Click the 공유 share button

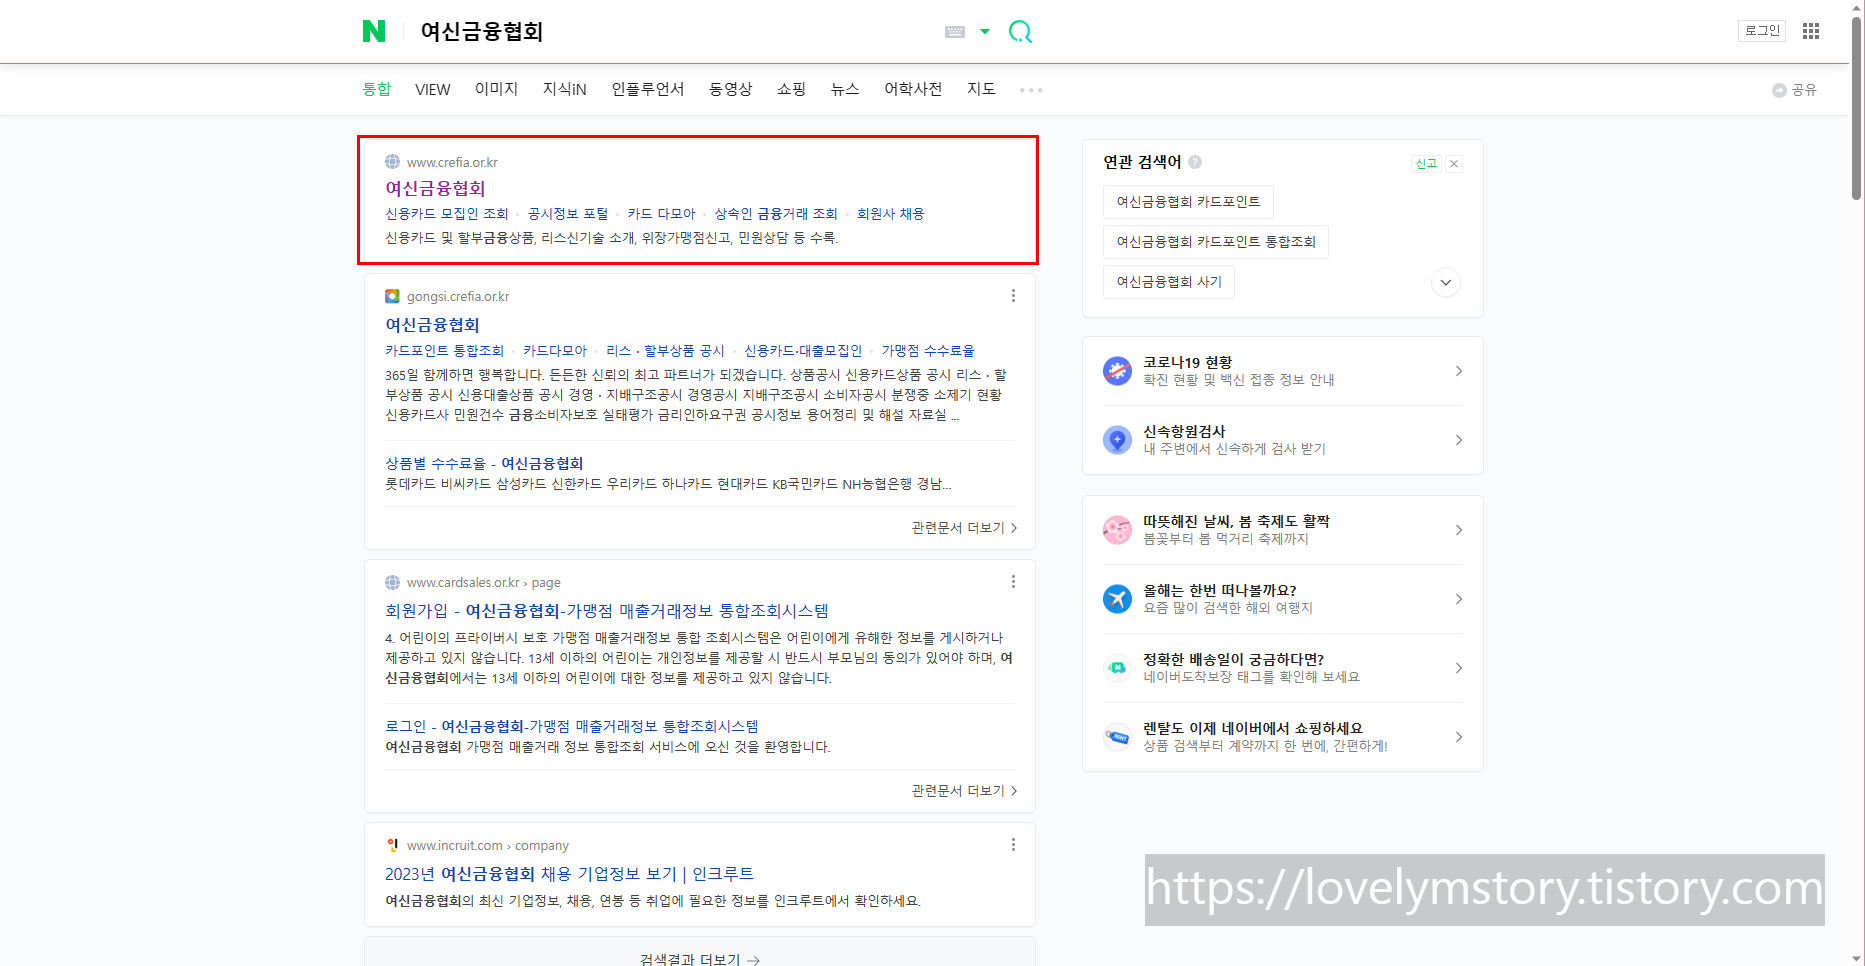(1794, 90)
